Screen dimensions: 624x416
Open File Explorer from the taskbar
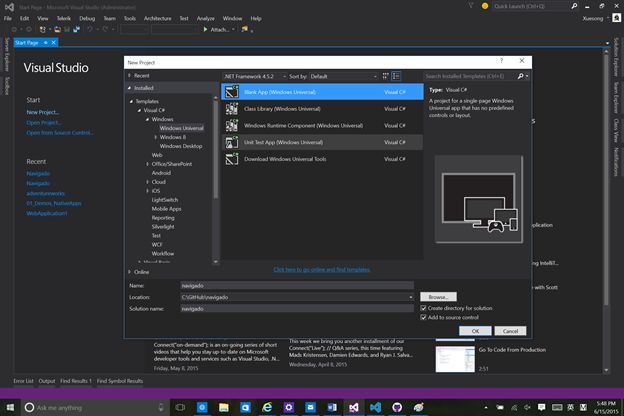click(224, 407)
